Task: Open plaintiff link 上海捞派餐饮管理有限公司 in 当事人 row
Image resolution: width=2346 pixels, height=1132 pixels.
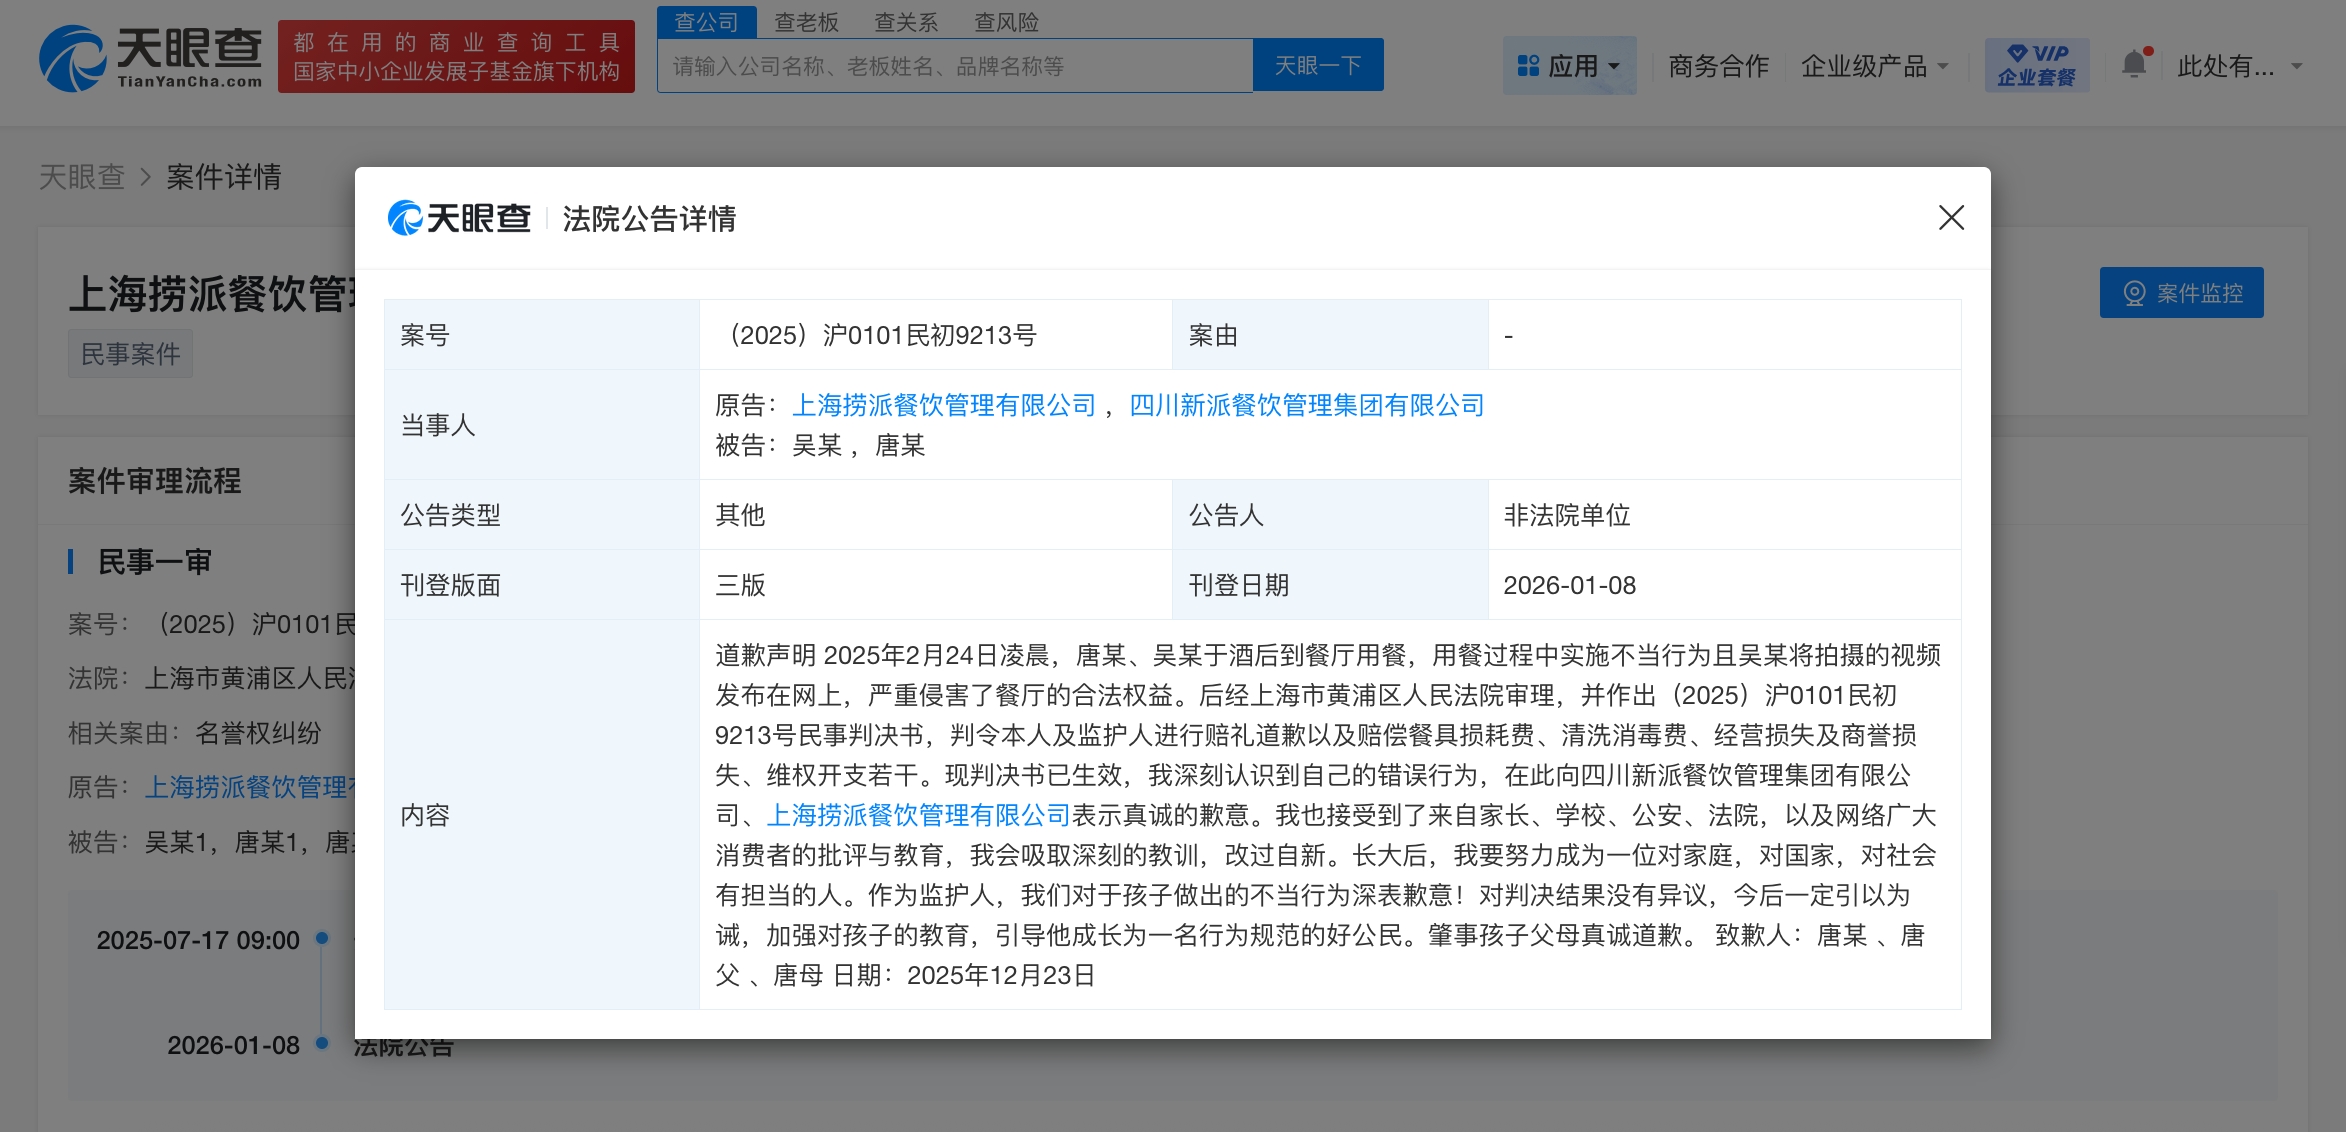Action: click(944, 405)
